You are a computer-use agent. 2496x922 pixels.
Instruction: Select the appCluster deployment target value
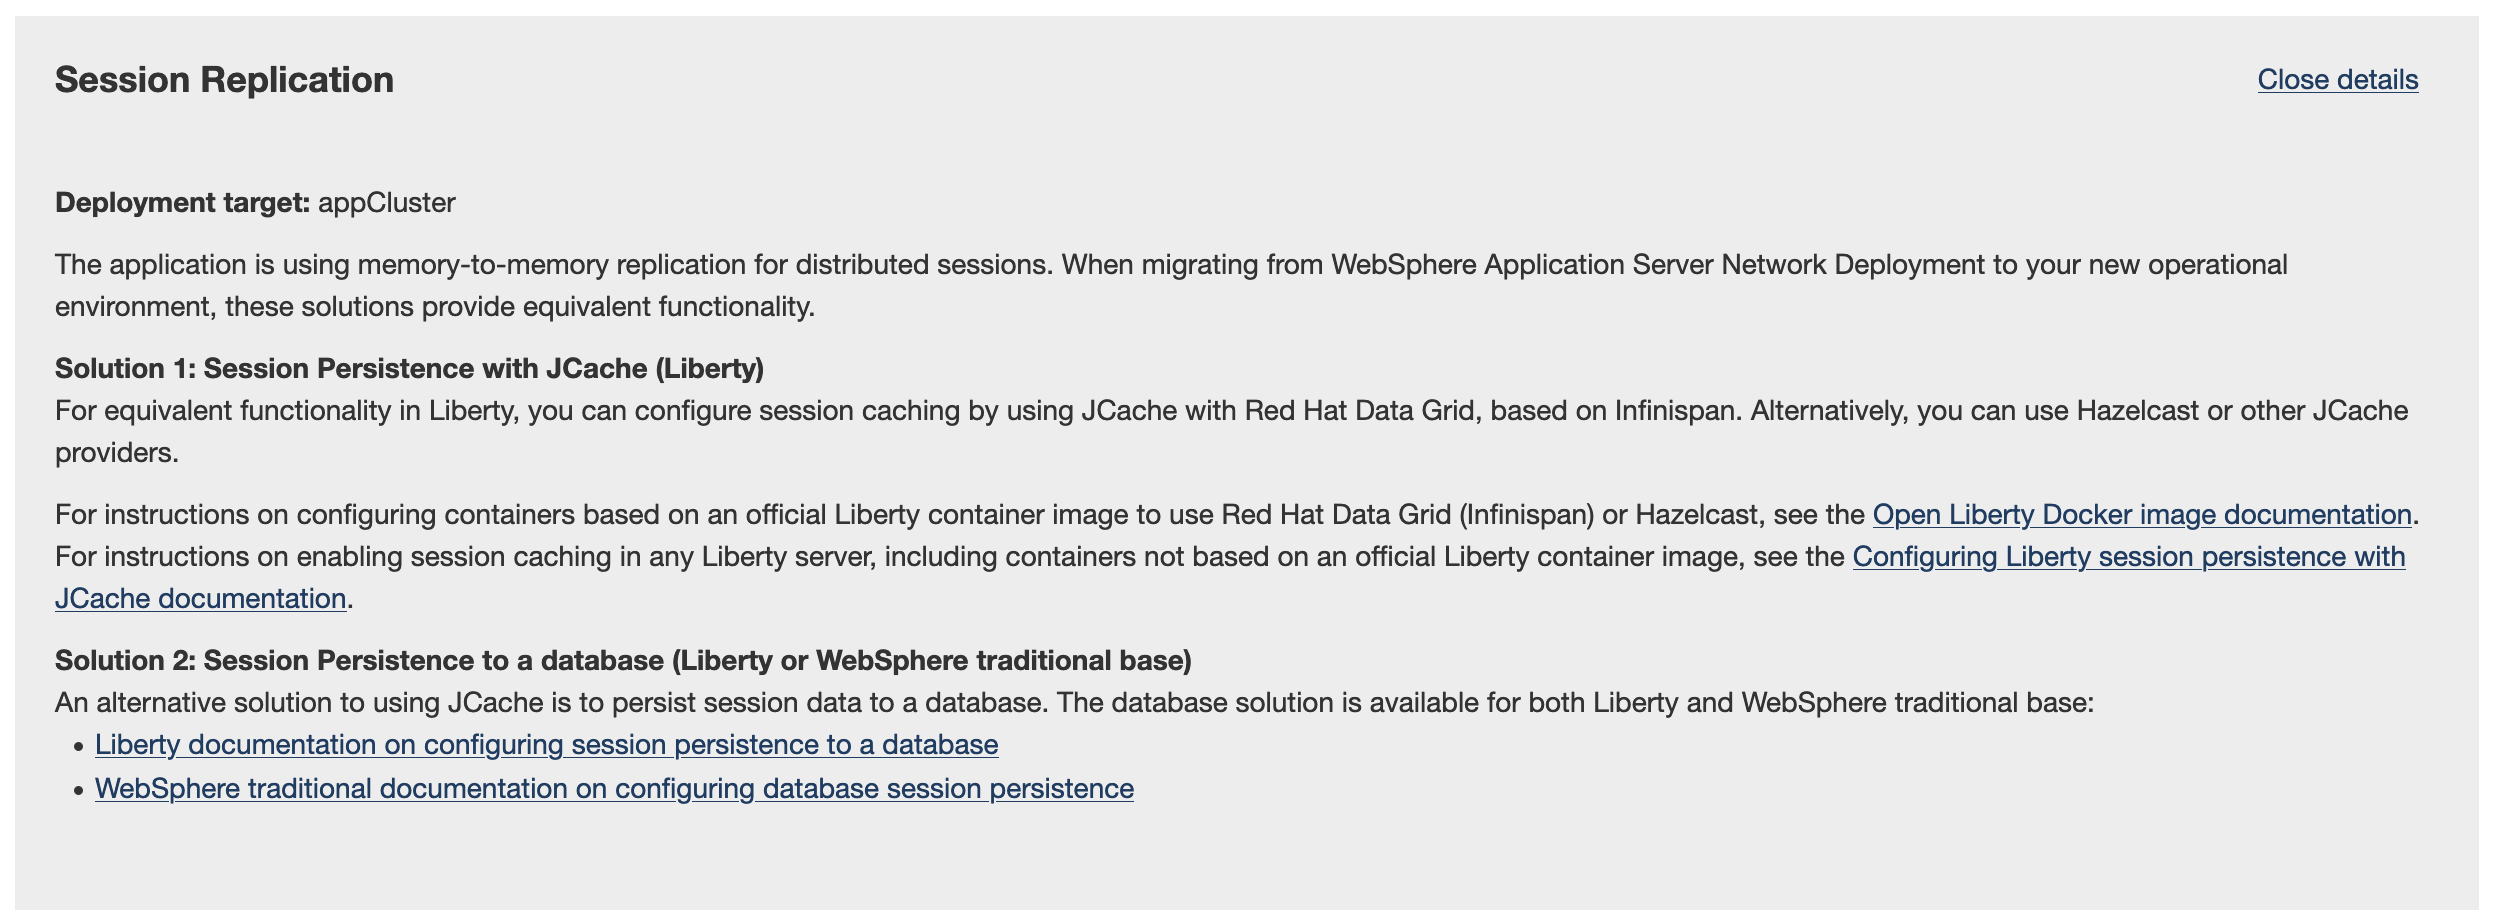(x=387, y=203)
